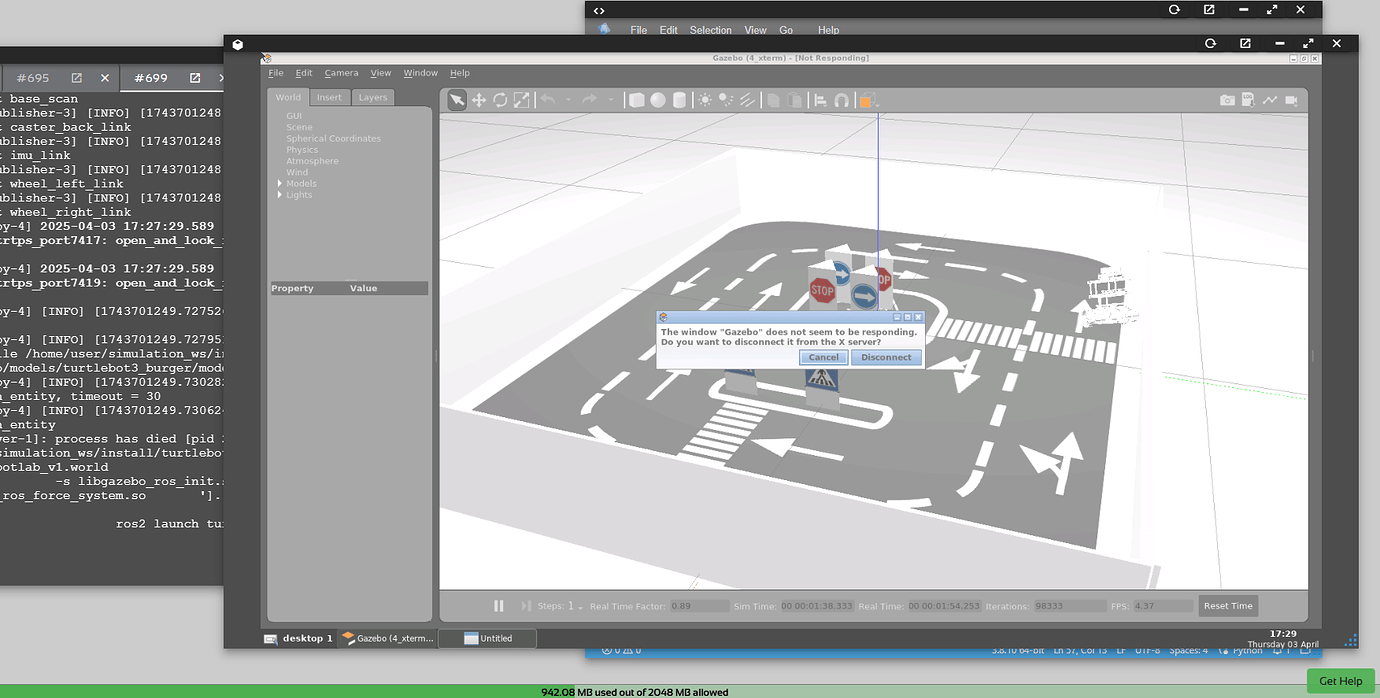Image resolution: width=1380 pixels, height=698 pixels.
Task: Expand the Models tree node
Action: [x=280, y=183]
